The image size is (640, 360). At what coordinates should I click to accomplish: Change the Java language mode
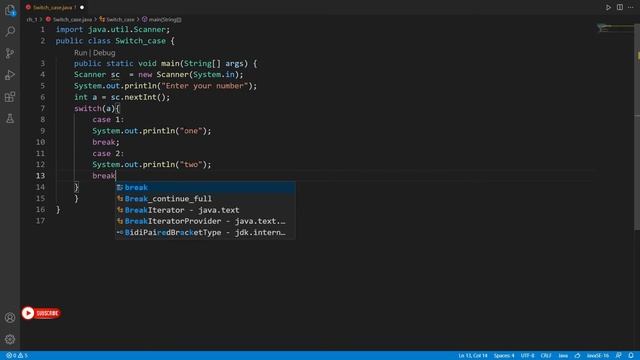tap(563, 356)
